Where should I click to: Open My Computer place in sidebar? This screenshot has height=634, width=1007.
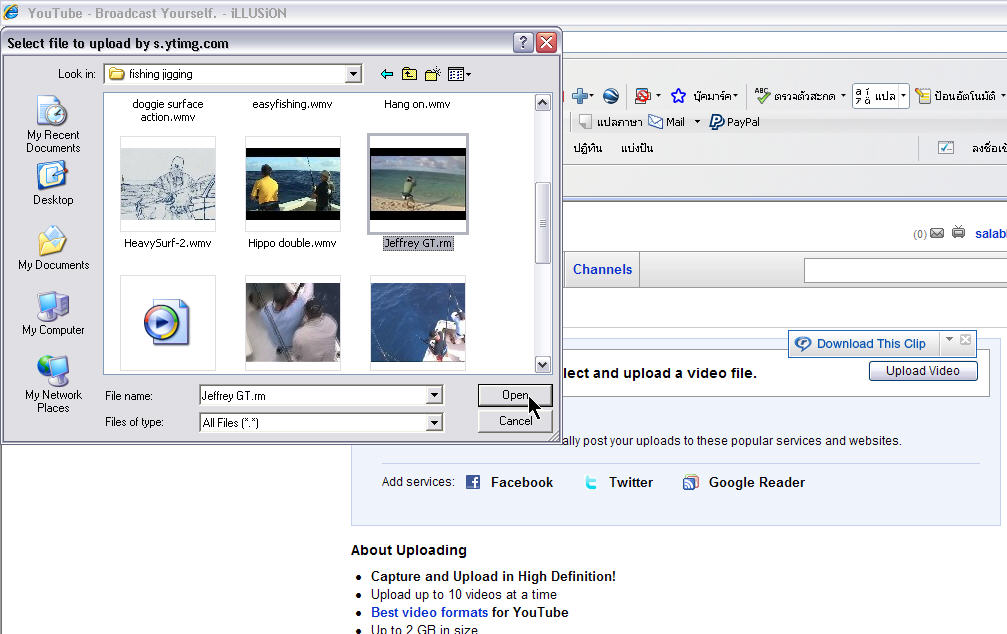point(53,313)
